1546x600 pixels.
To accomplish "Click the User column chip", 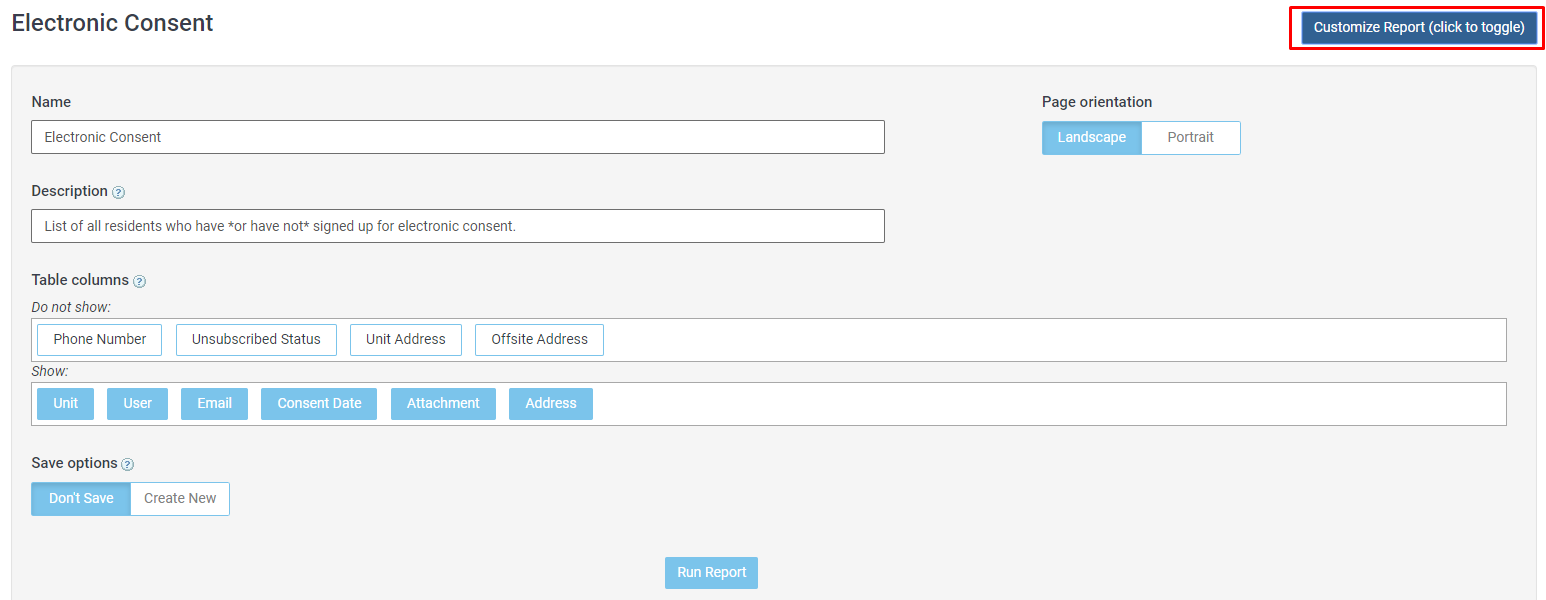I will pyautogui.click(x=138, y=404).
